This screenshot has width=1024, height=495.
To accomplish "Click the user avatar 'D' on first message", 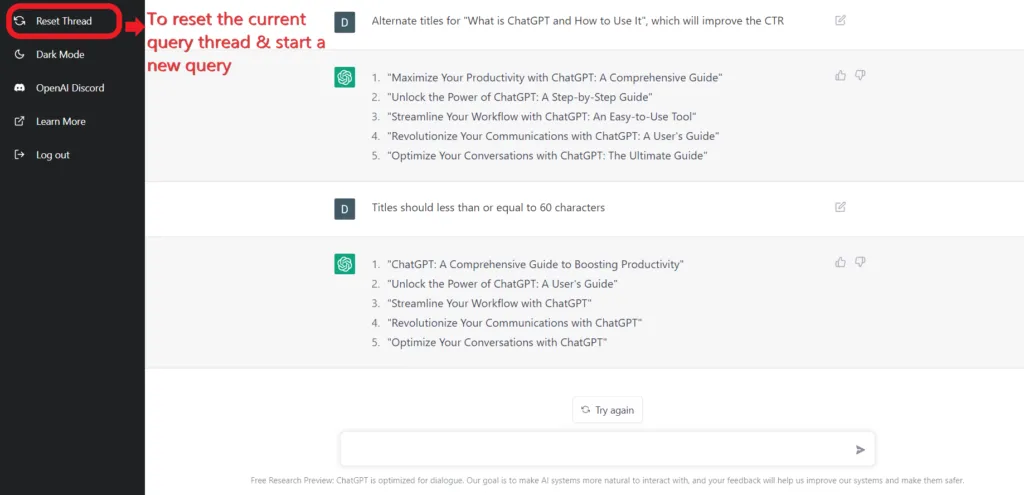I will (x=344, y=22).
